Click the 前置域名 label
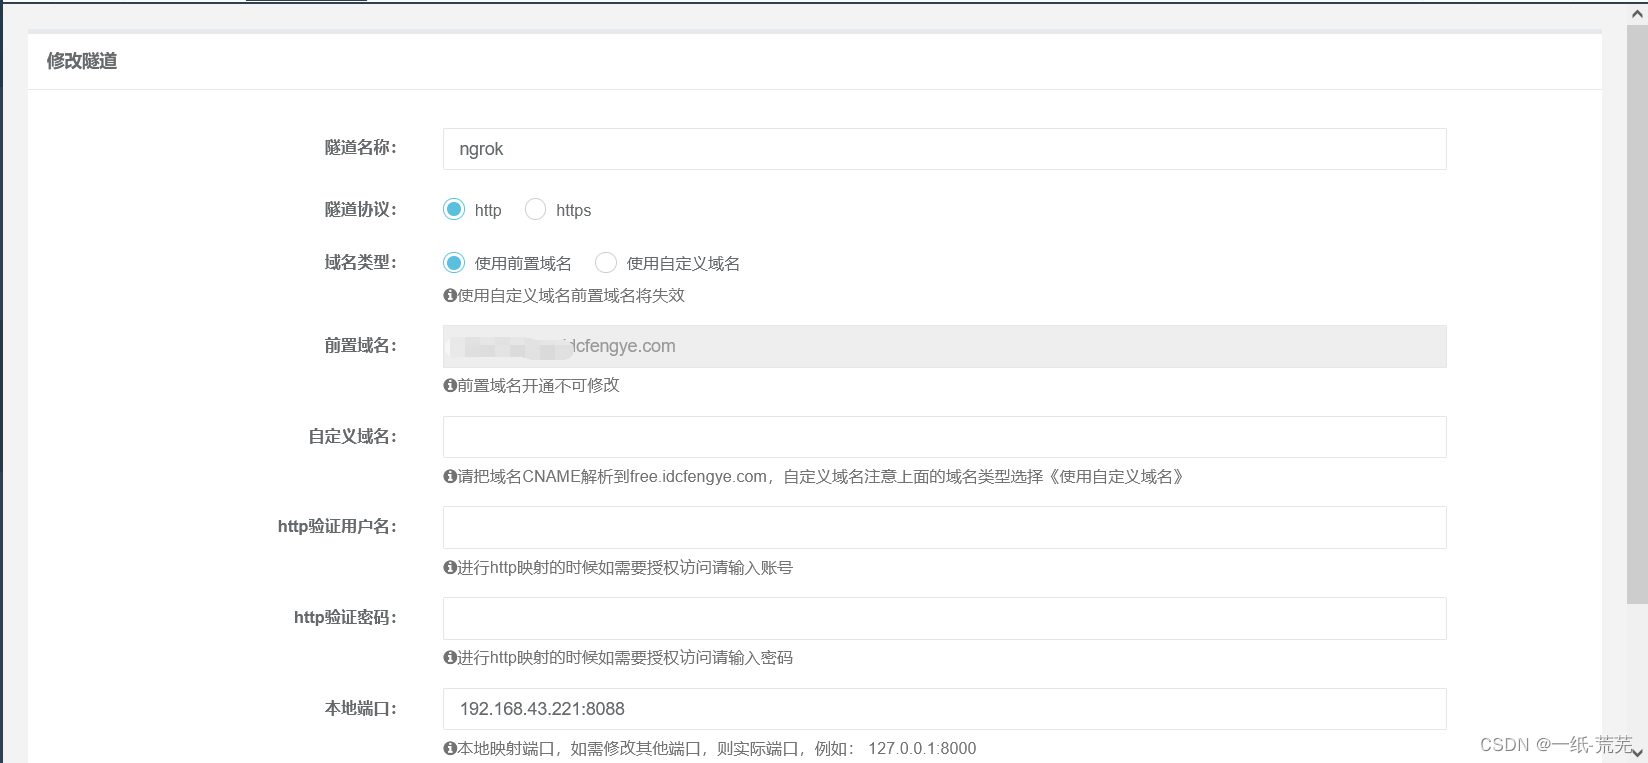The height and width of the screenshot is (763, 1648). coord(361,346)
